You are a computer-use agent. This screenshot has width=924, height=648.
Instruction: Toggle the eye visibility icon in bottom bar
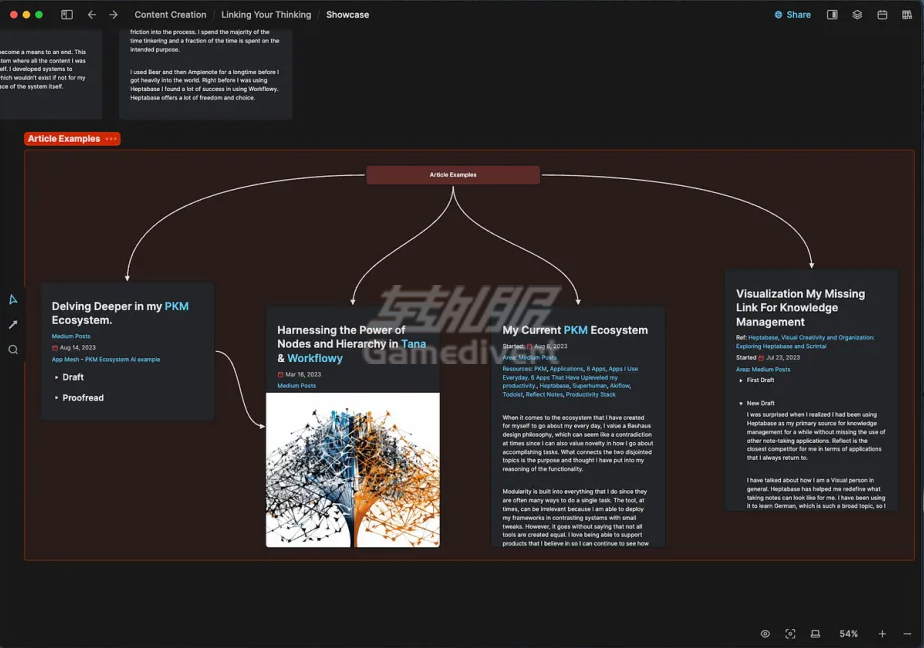click(765, 634)
